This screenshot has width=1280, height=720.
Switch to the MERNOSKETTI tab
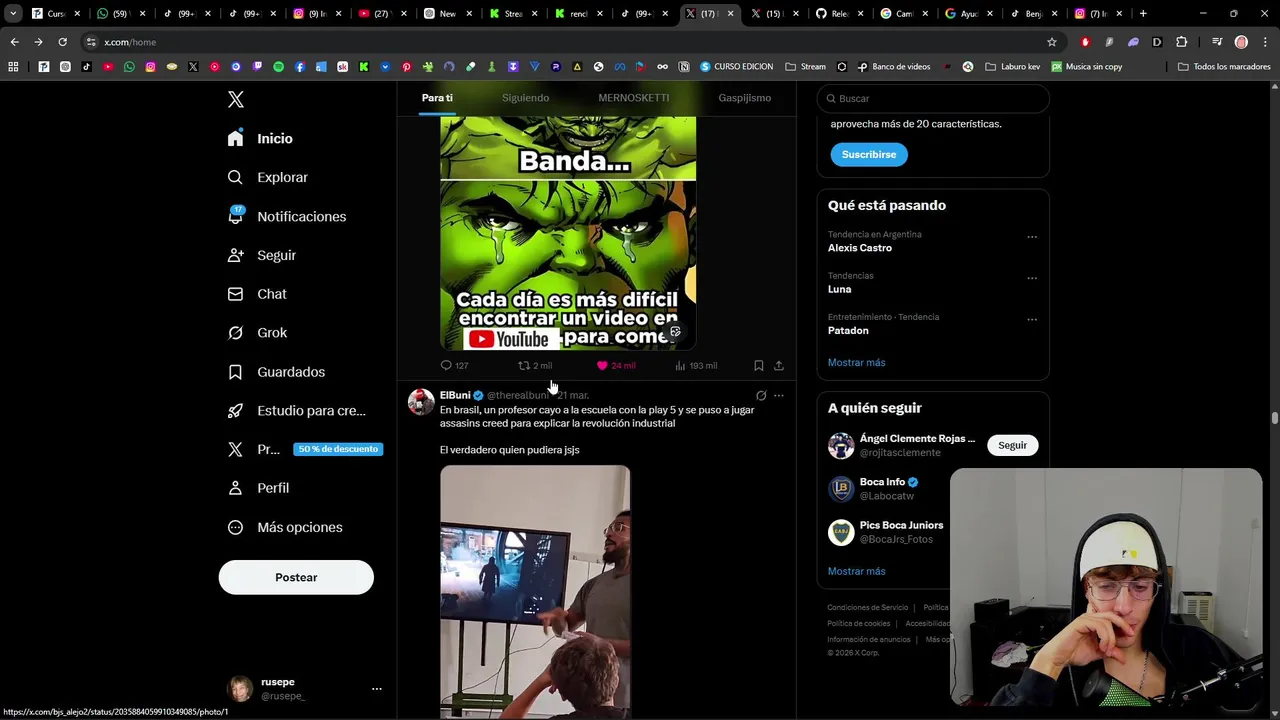634,98
